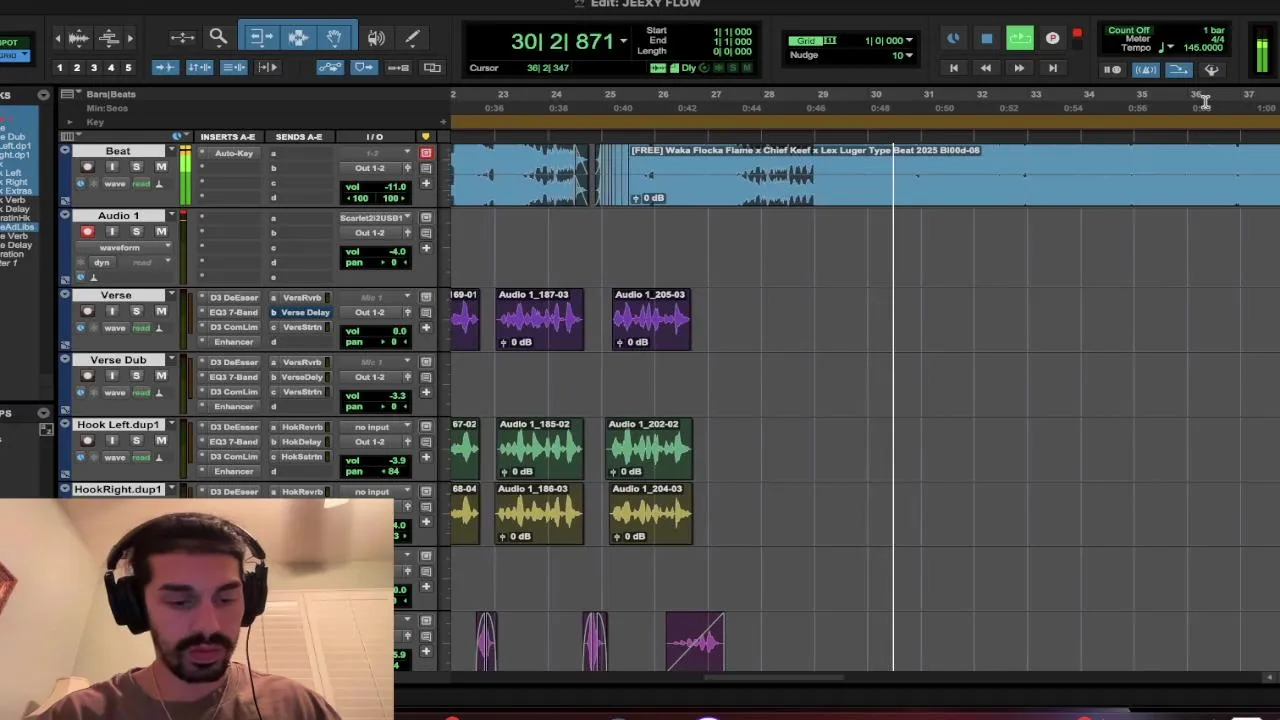Recall zoom preset 3

click(93, 68)
